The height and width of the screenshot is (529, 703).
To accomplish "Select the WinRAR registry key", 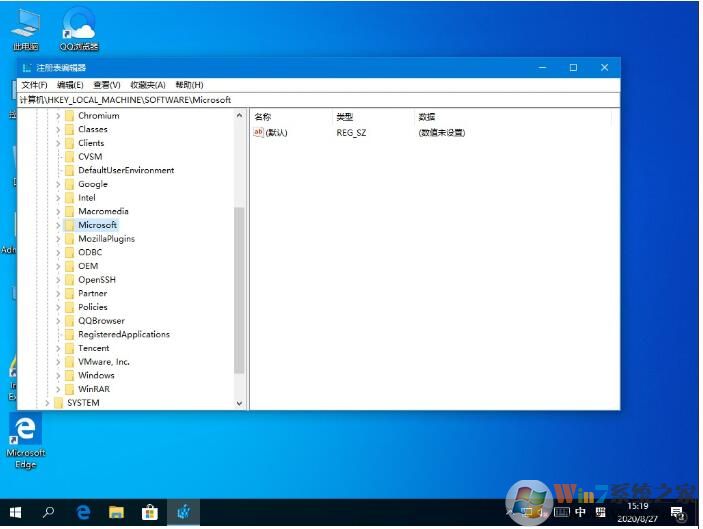I will point(93,389).
